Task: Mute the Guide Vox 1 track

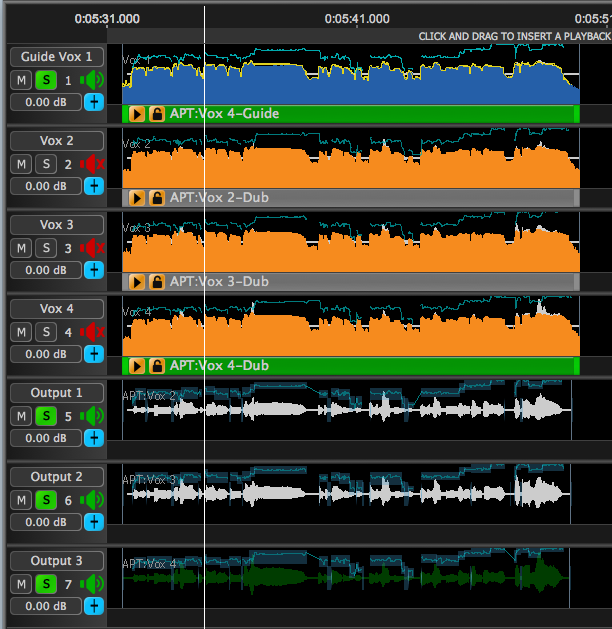Action: click(21, 80)
